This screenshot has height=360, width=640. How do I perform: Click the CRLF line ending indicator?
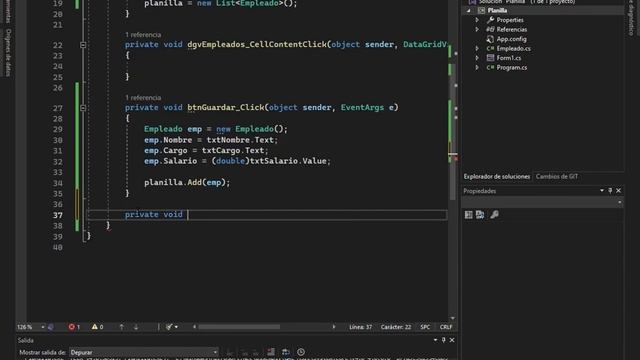pos(446,327)
